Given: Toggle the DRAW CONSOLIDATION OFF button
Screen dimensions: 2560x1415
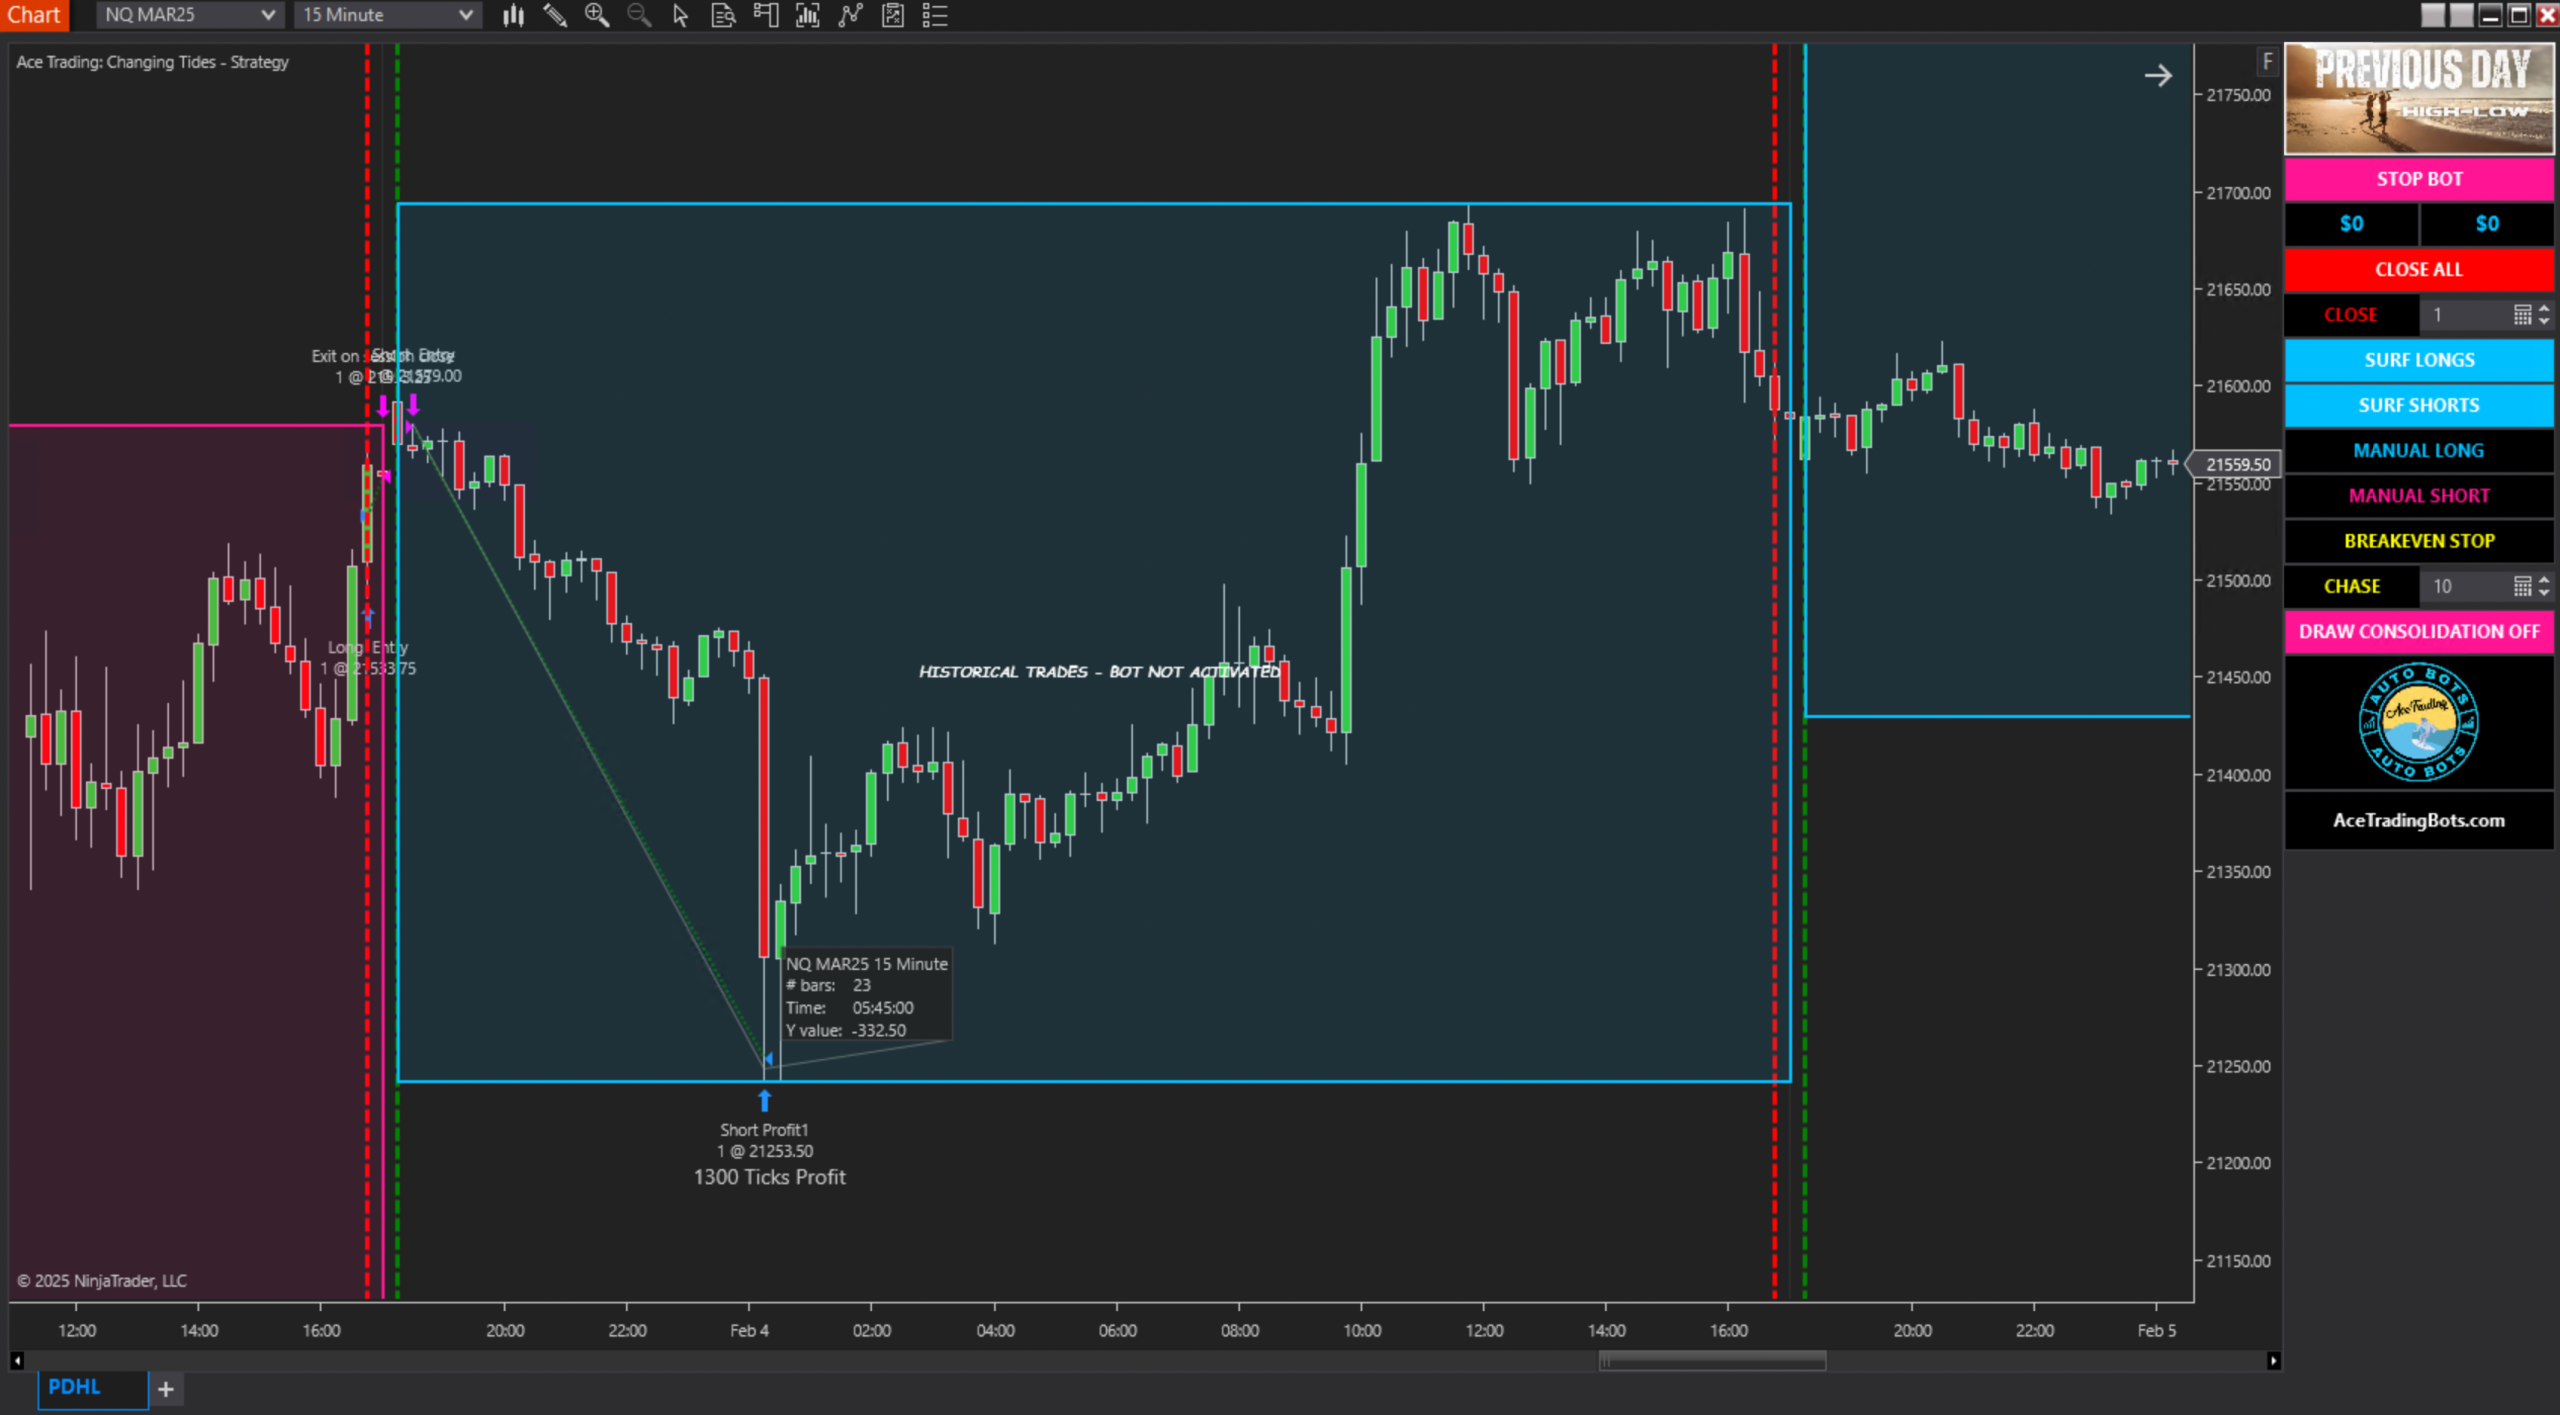Looking at the screenshot, I should coord(2419,632).
